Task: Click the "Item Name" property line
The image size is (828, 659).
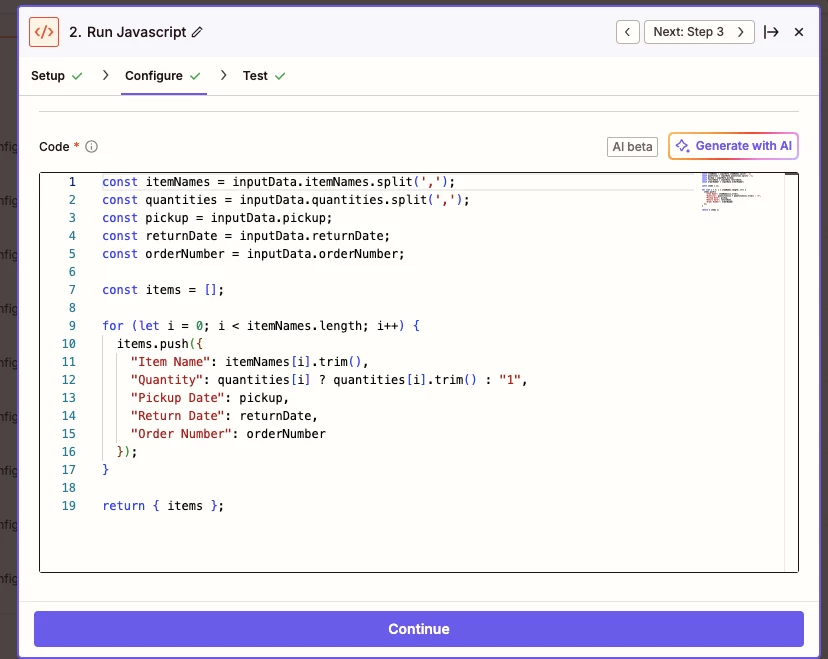Action: pyautogui.click(x=249, y=362)
